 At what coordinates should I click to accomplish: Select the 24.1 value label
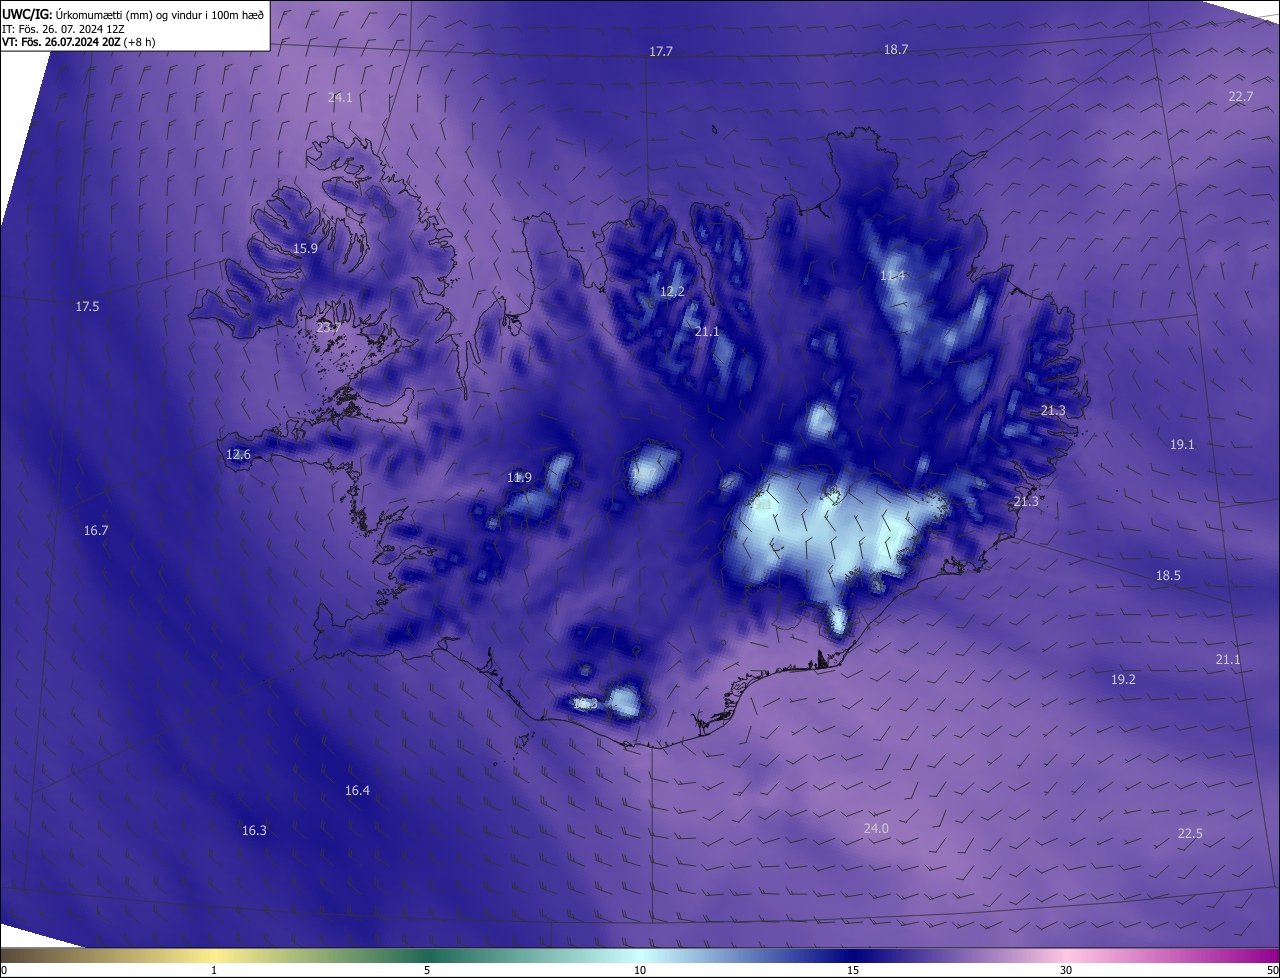[x=340, y=97]
